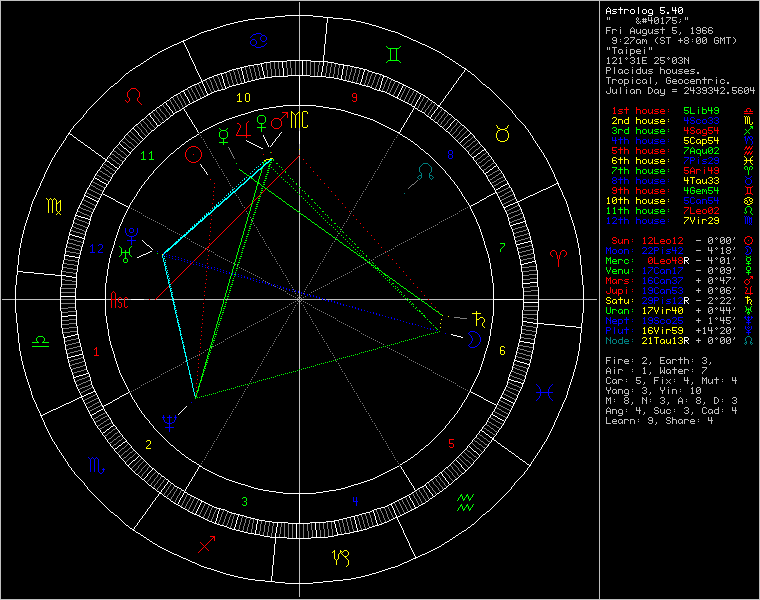
Task: Click the Moon crescent in the chart
Action: (474, 339)
